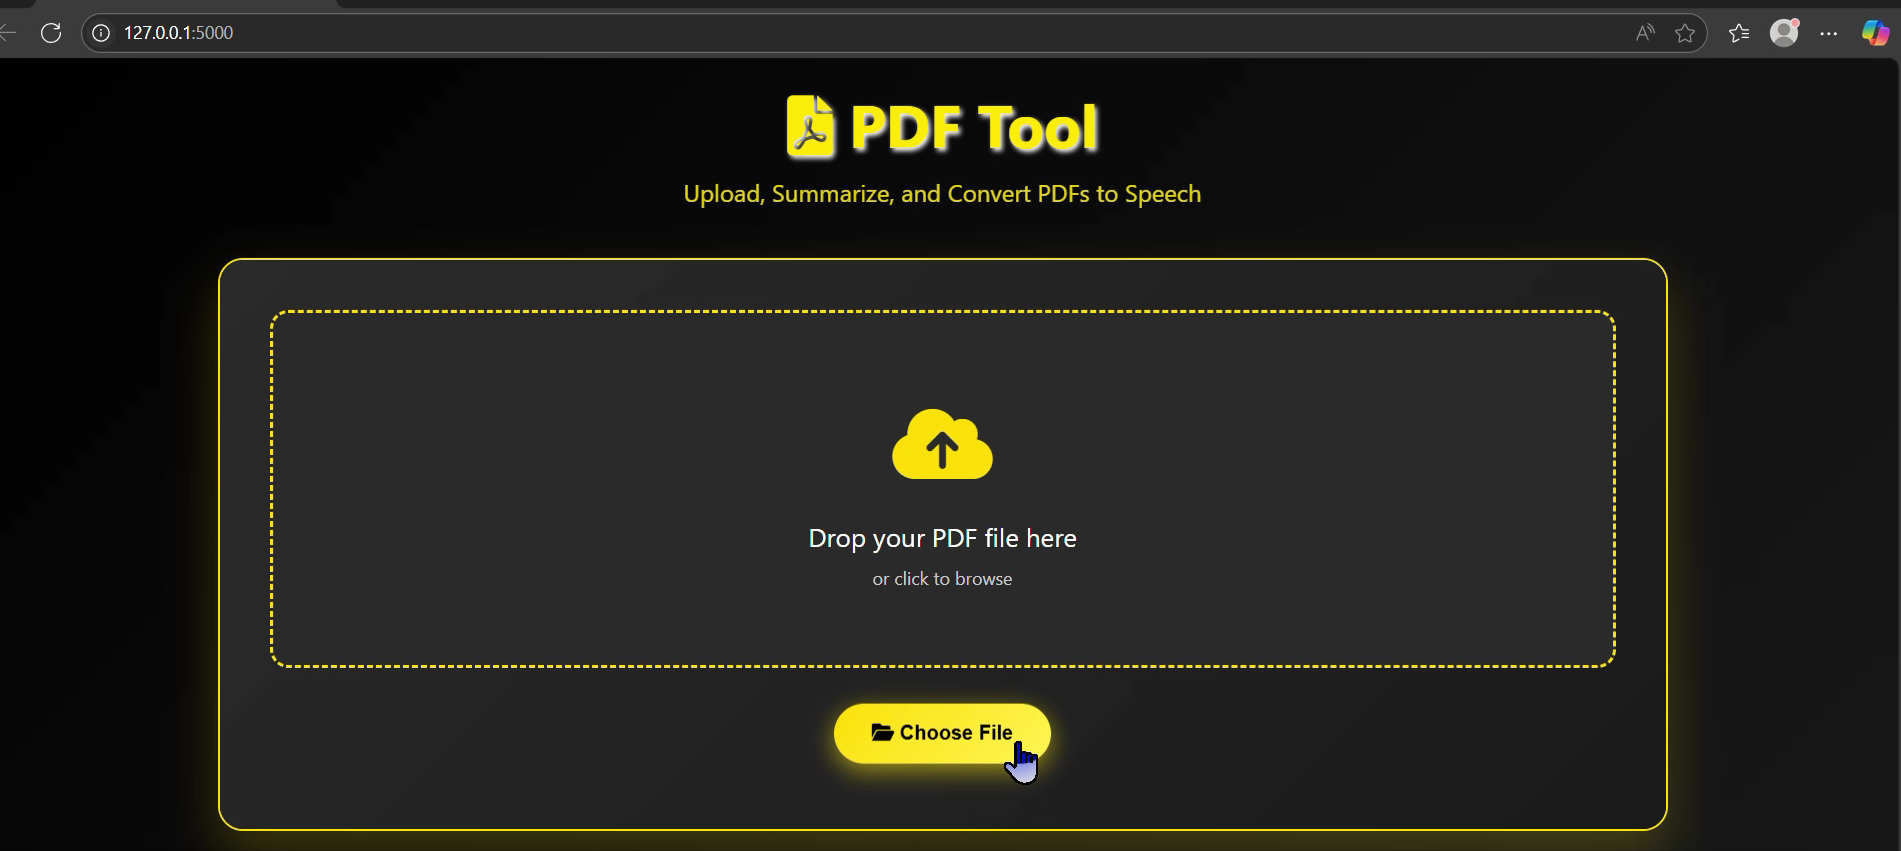Go back with the browser back arrow

[8, 33]
